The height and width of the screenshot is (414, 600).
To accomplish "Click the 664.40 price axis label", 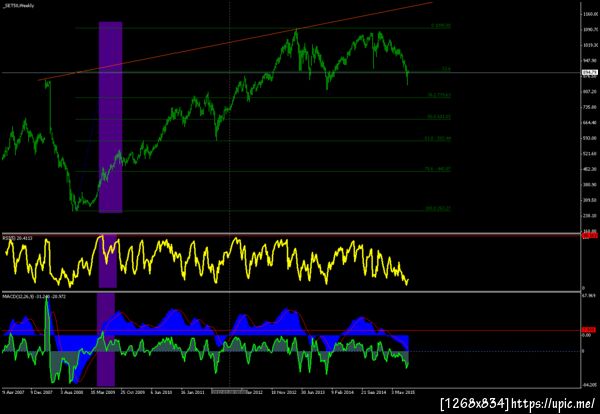I will pyautogui.click(x=591, y=122).
